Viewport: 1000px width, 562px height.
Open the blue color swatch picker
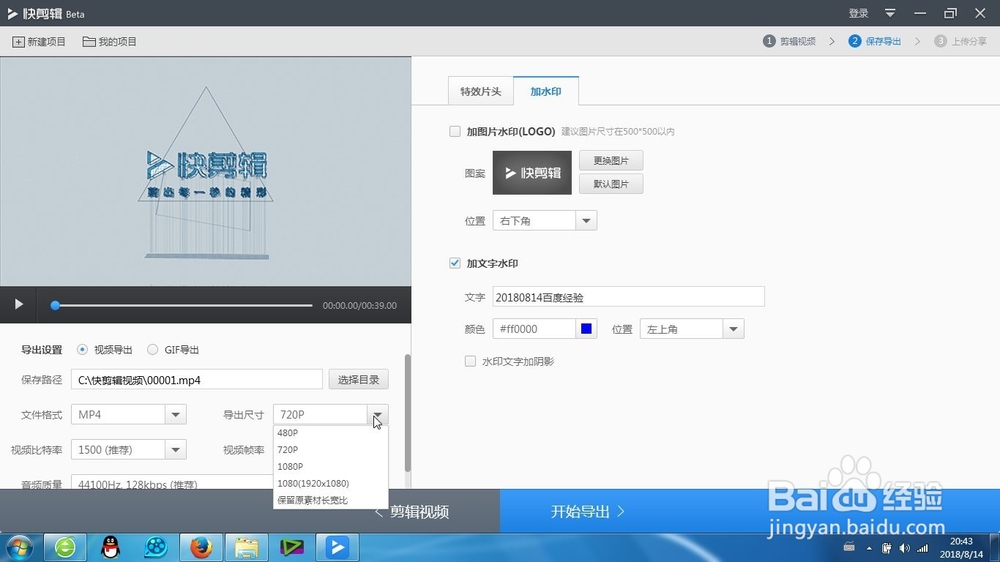[x=586, y=329]
